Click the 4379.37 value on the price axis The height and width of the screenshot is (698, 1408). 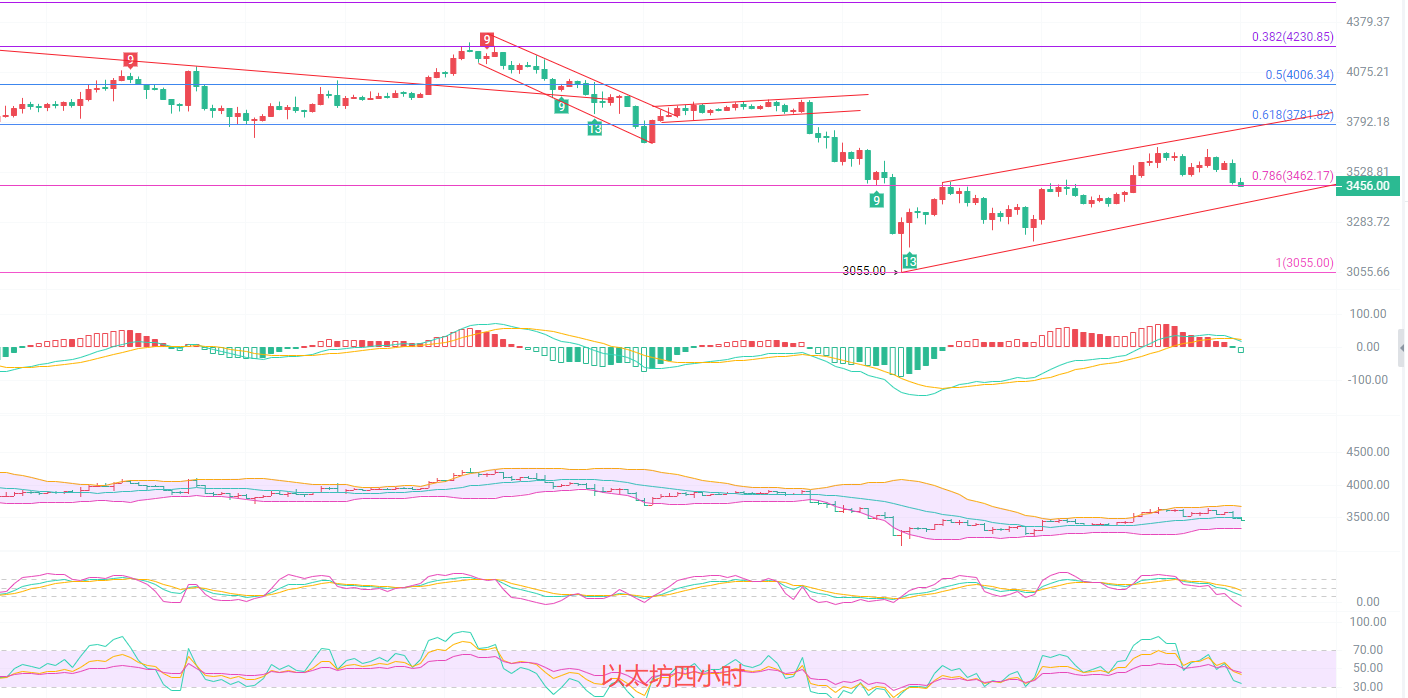(x=1368, y=22)
